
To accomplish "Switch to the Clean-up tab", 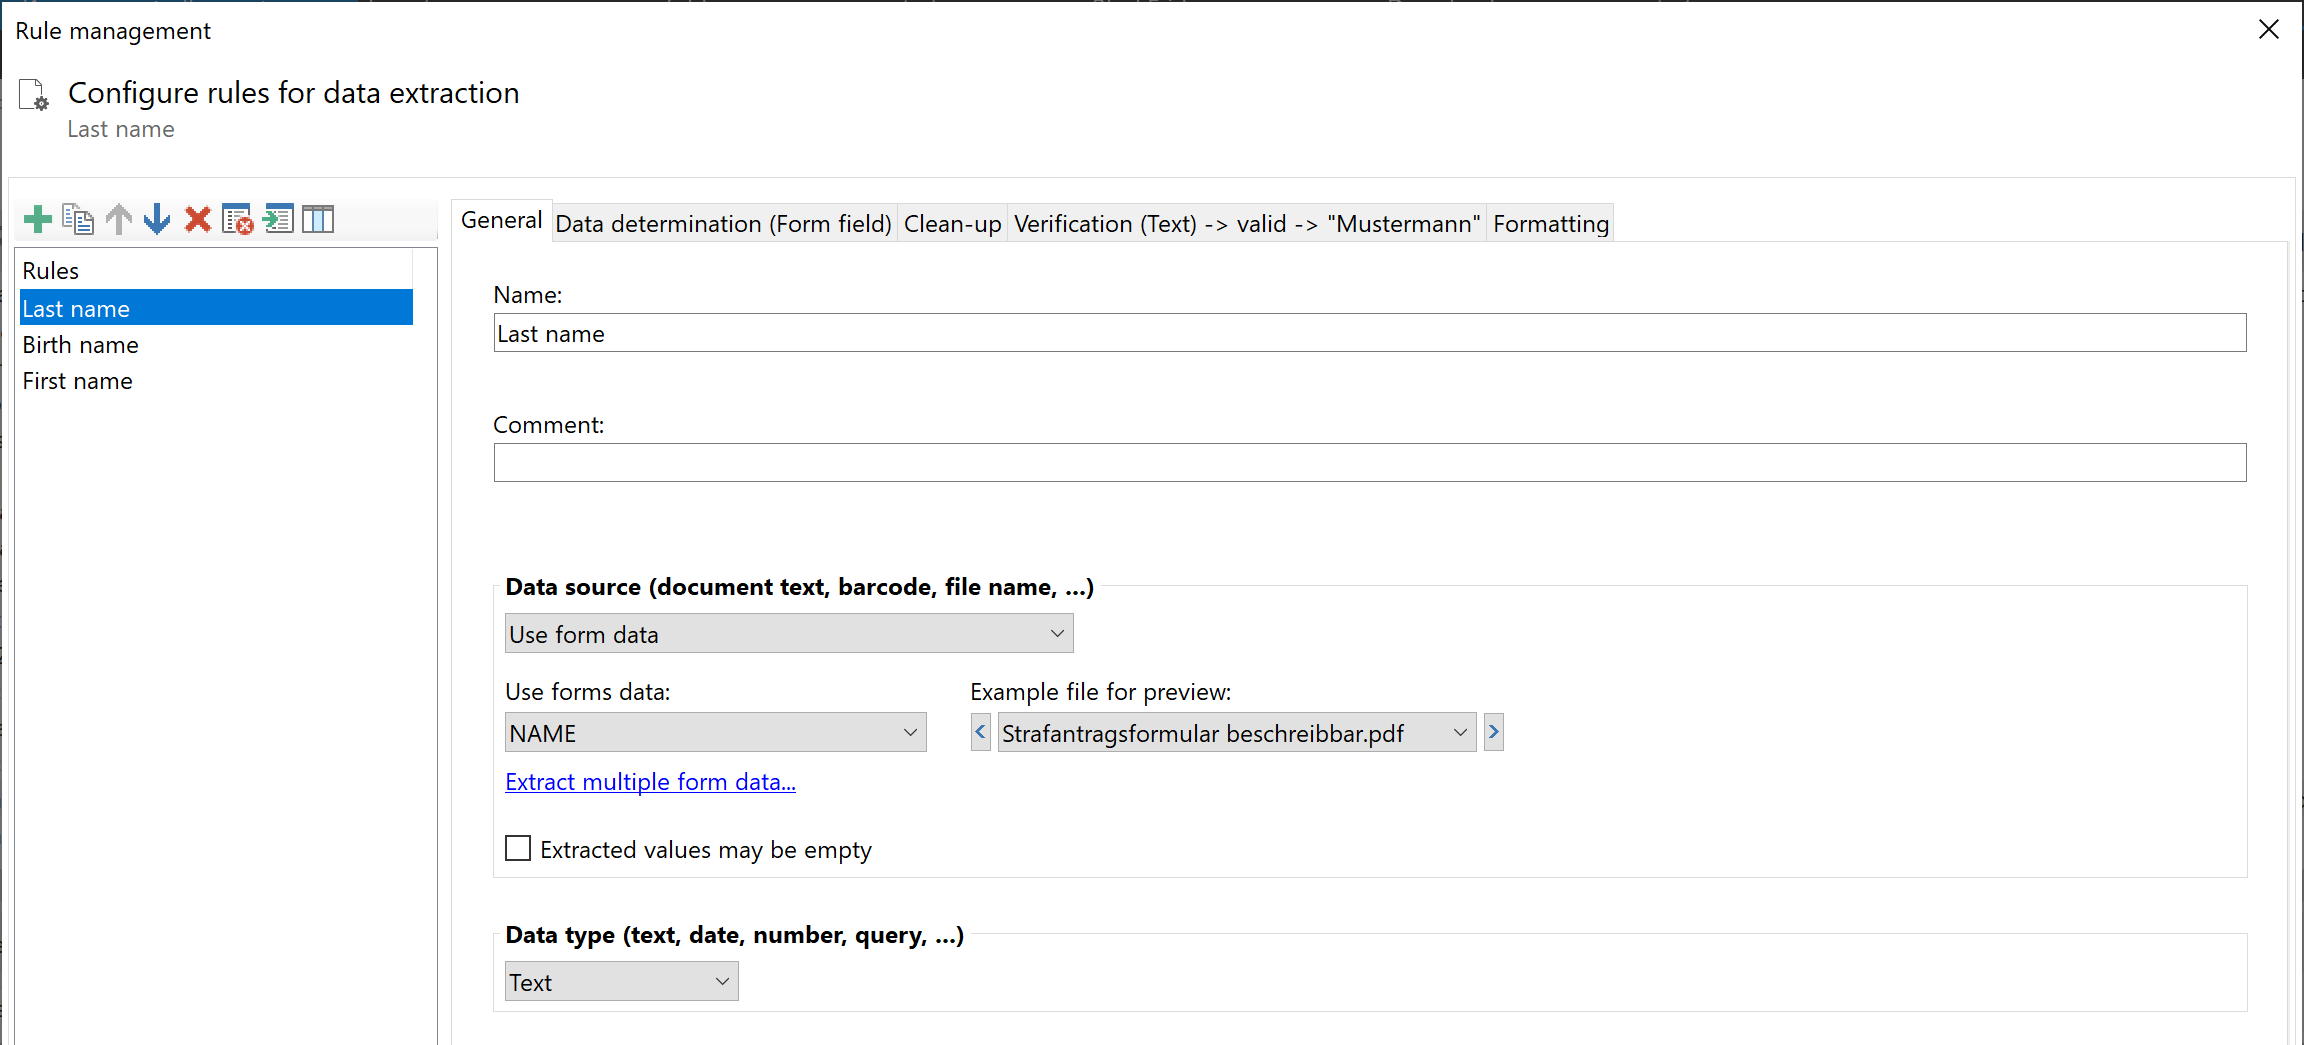I will pyautogui.click(x=951, y=223).
